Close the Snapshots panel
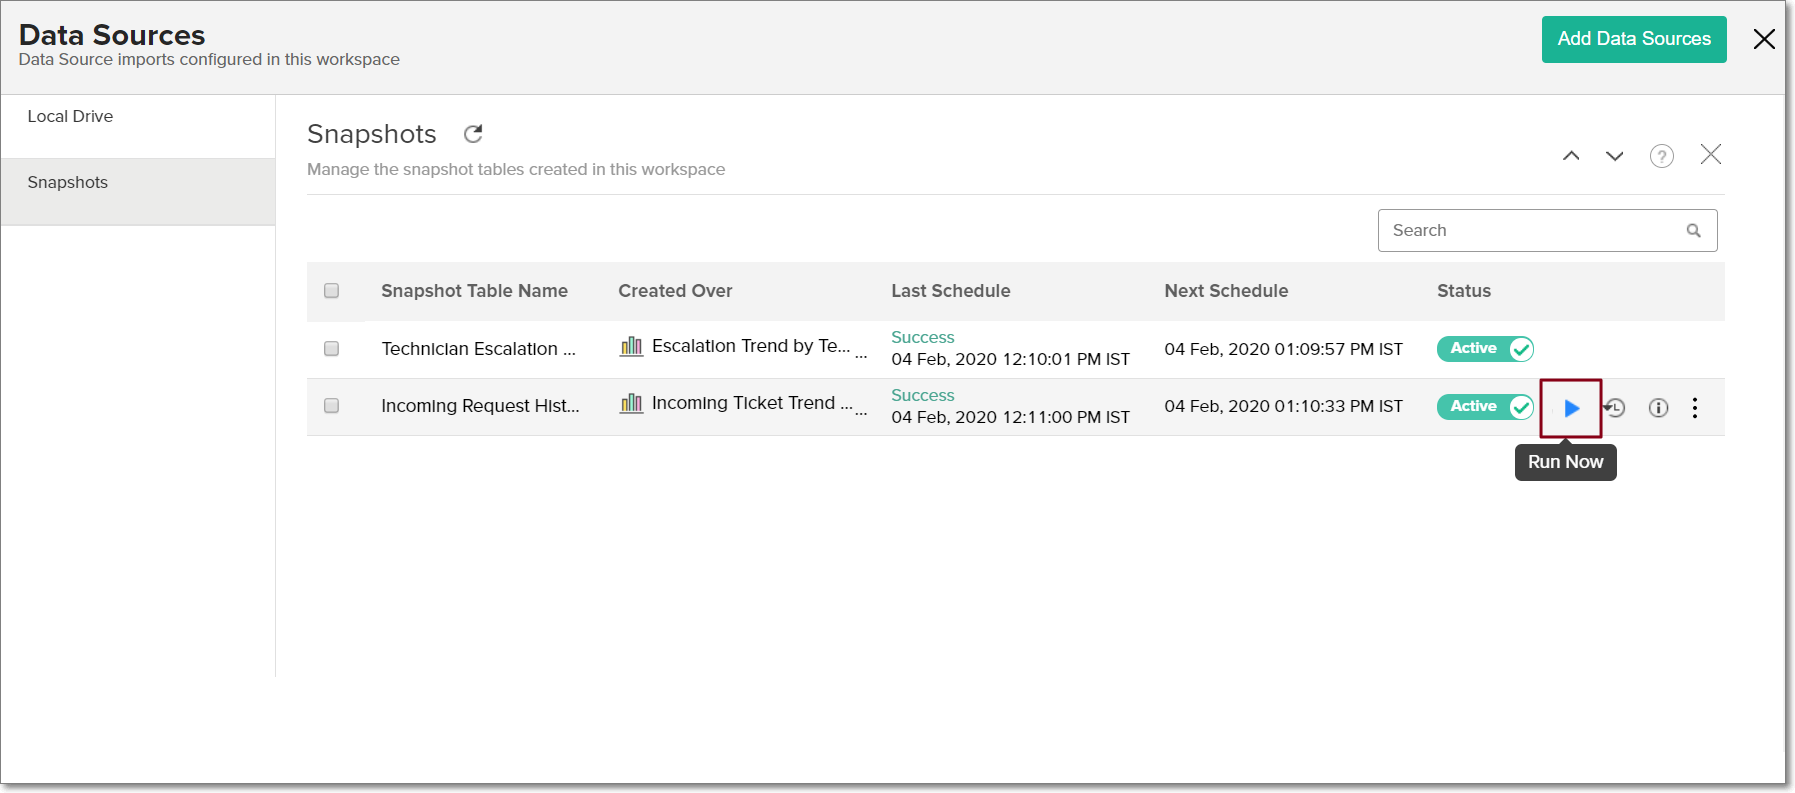The width and height of the screenshot is (1795, 793). (1711, 155)
